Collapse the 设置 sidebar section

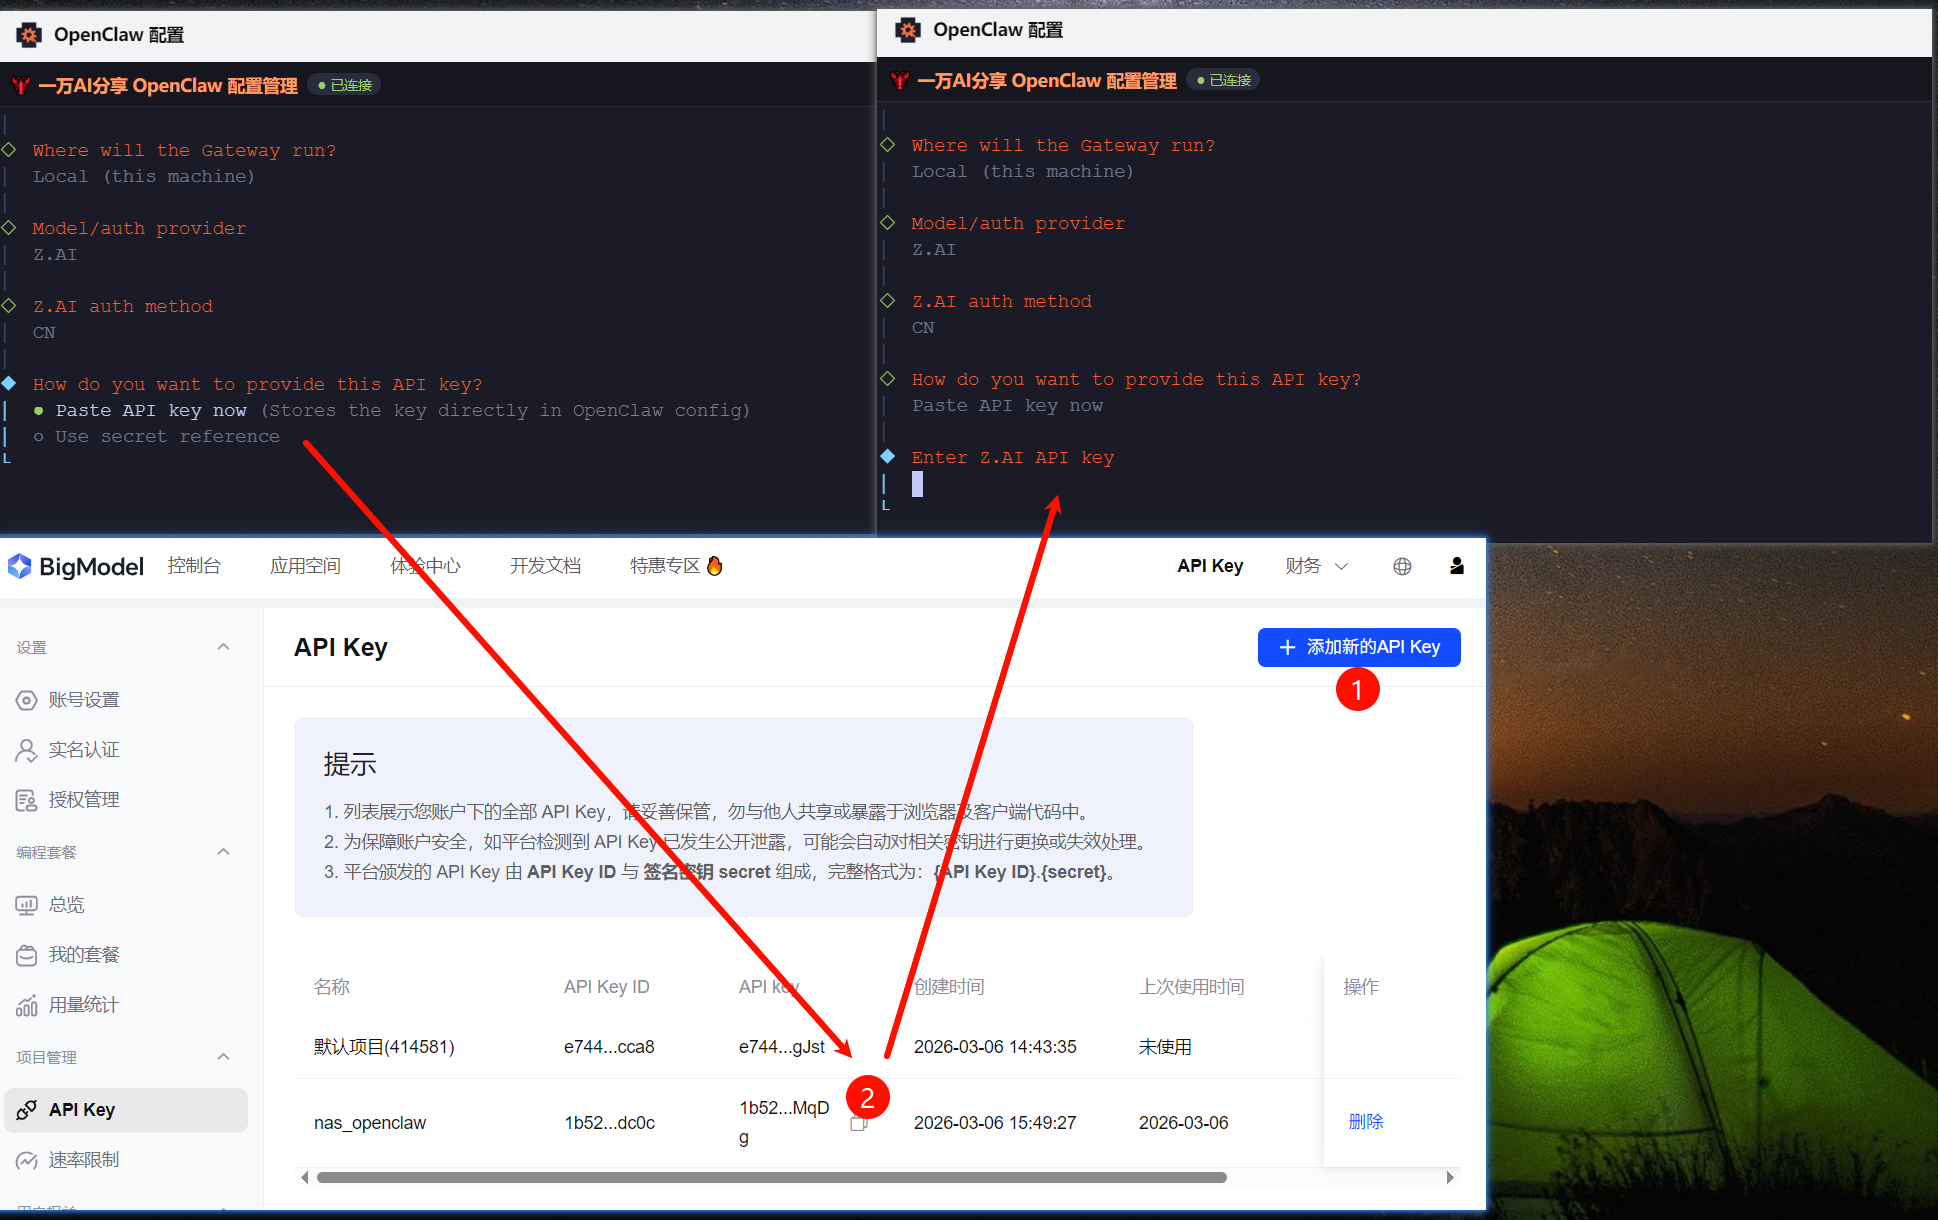pos(223,647)
